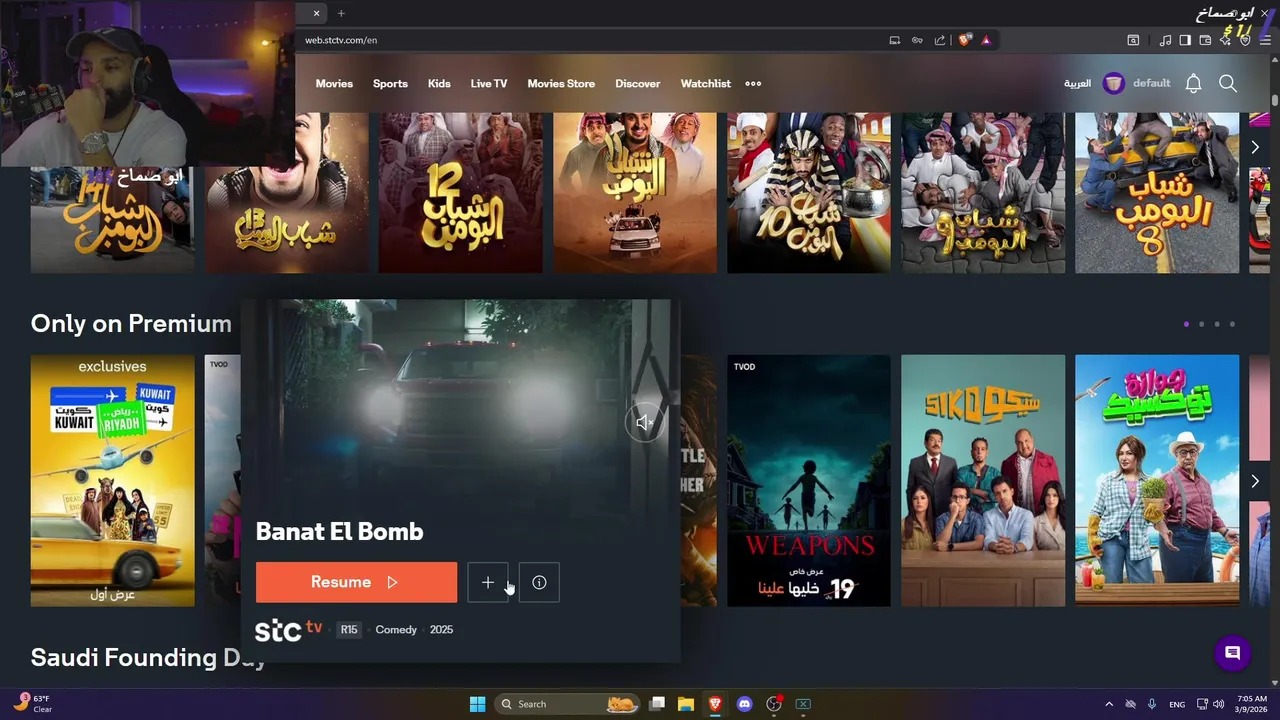The width and height of the screenshot is (1280, 720).
Task: Show Banat El Bomb info details
Action: click(x=539, y=582)
